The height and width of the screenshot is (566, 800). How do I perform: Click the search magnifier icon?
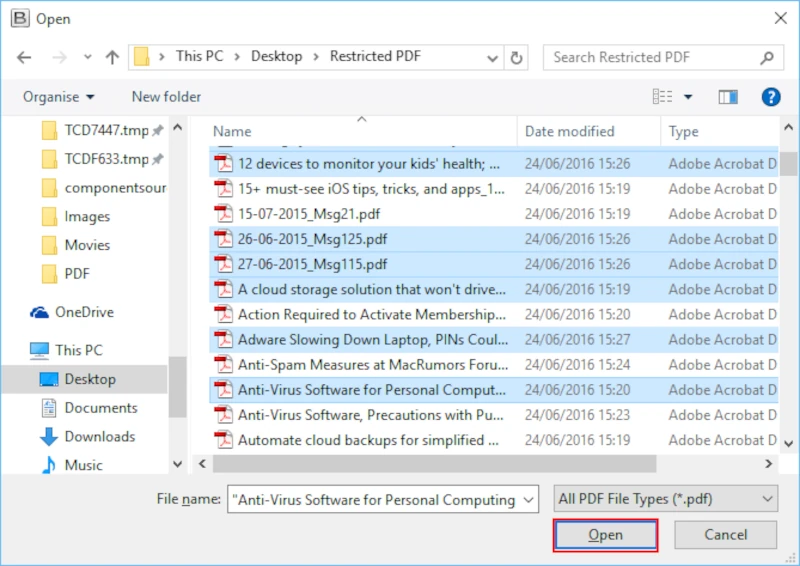[x=766, y=57]
